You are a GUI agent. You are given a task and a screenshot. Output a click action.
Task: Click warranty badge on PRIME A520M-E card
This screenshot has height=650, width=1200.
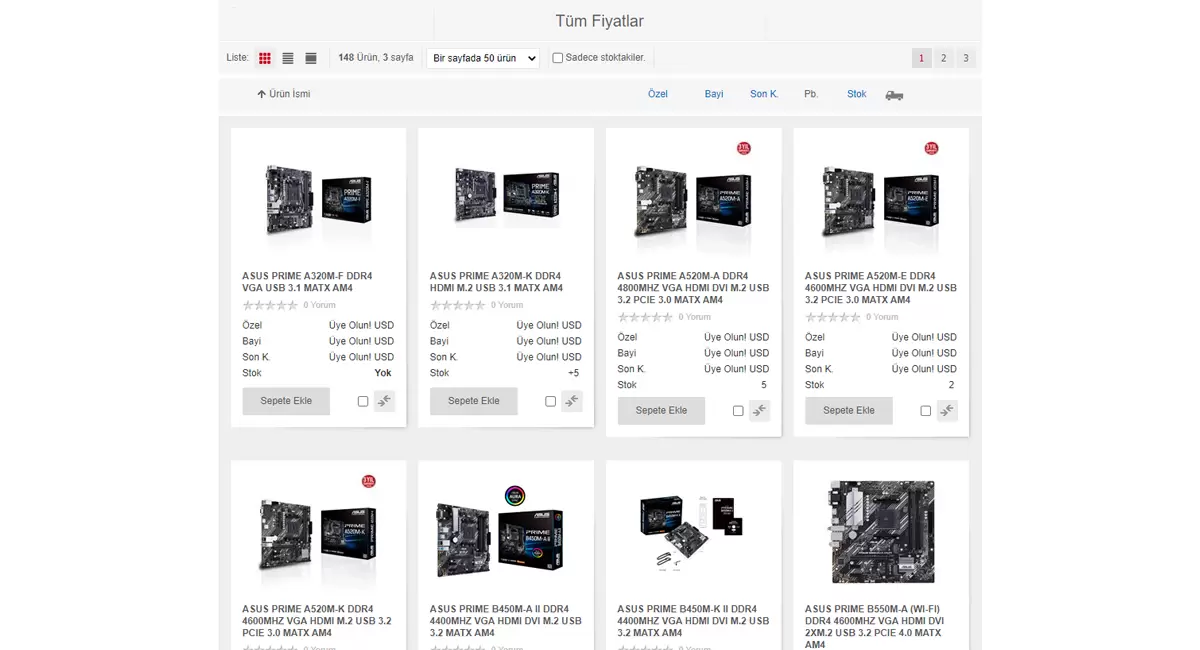coord(931,148)
